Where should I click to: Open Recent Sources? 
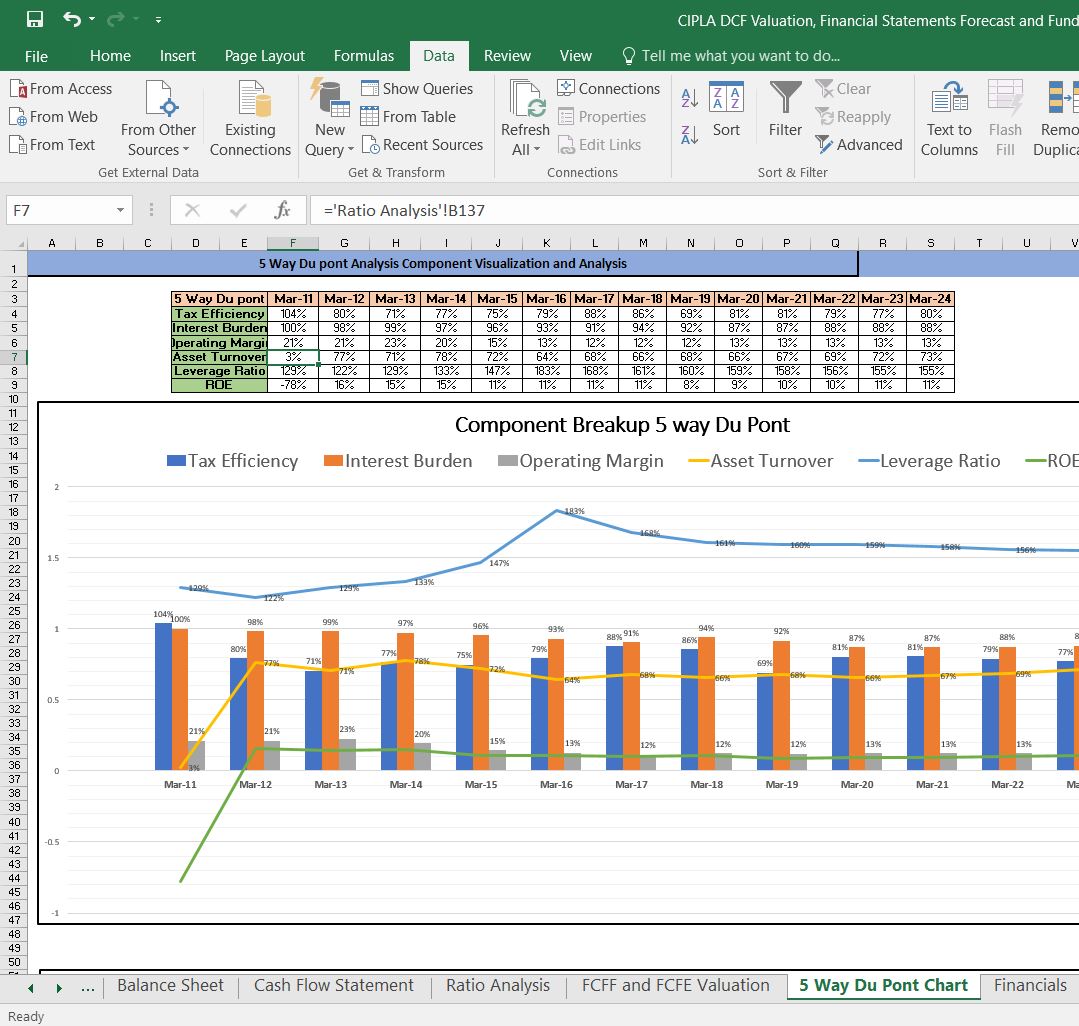(x=423, y=145)
